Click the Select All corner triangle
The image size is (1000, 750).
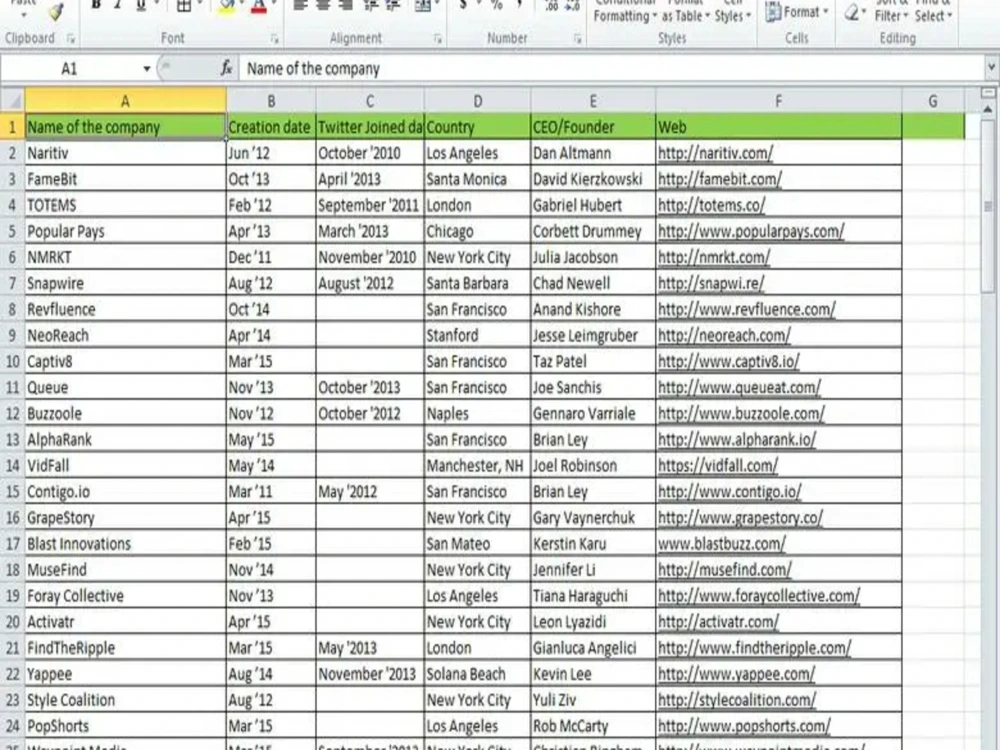(13, 101)
